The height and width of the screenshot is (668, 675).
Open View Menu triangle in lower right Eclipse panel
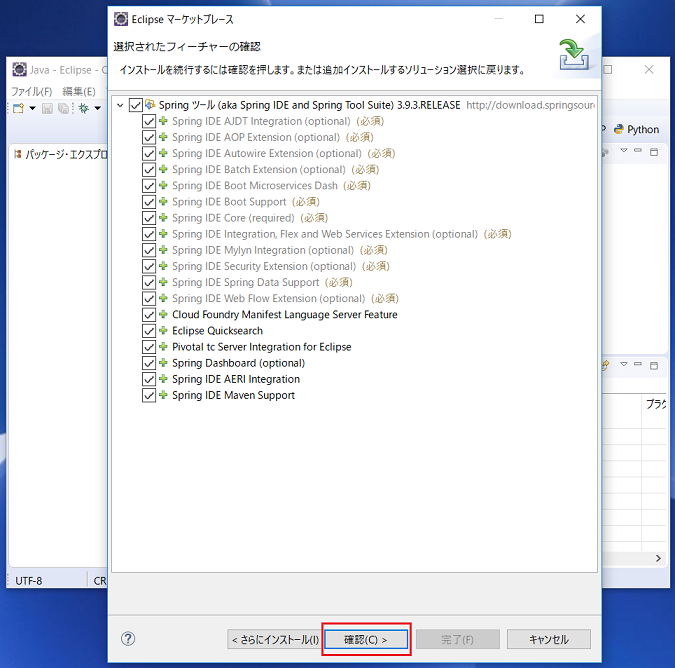click(624, 364)
